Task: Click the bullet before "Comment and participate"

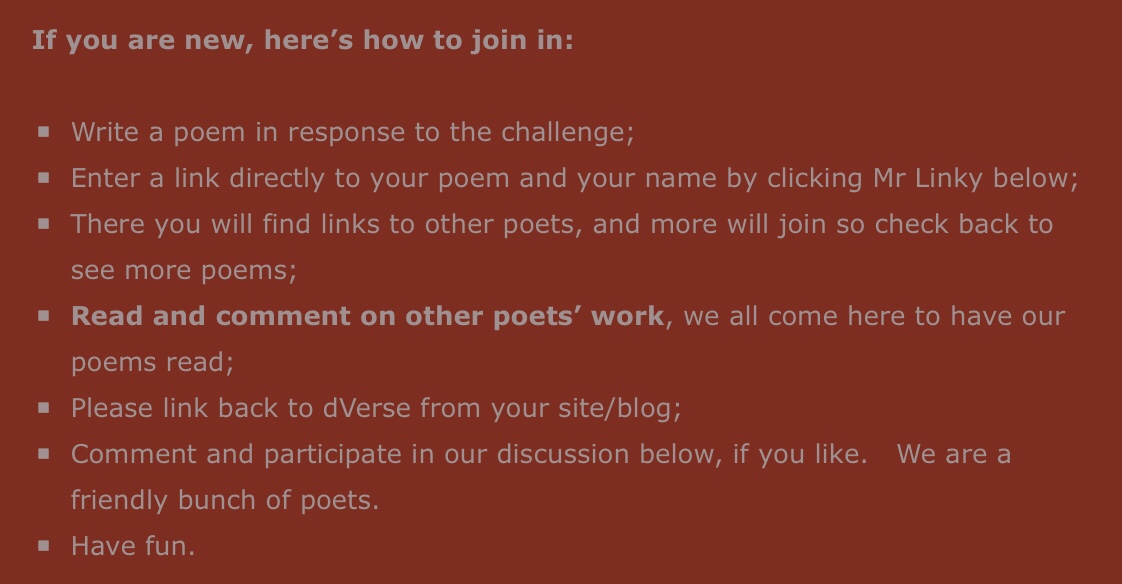Action: pos(44,453)
